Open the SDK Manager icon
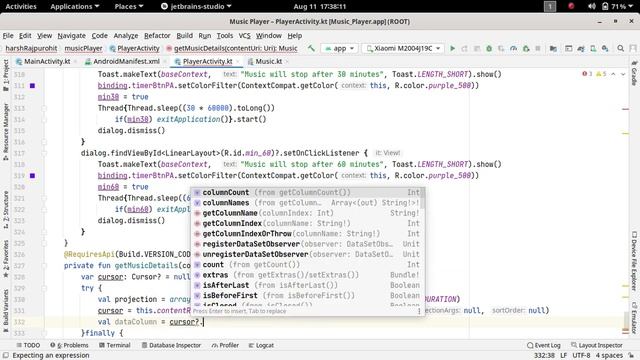This screenshot has width=640, height=360. pyautogui.click(x=605, y=48)
